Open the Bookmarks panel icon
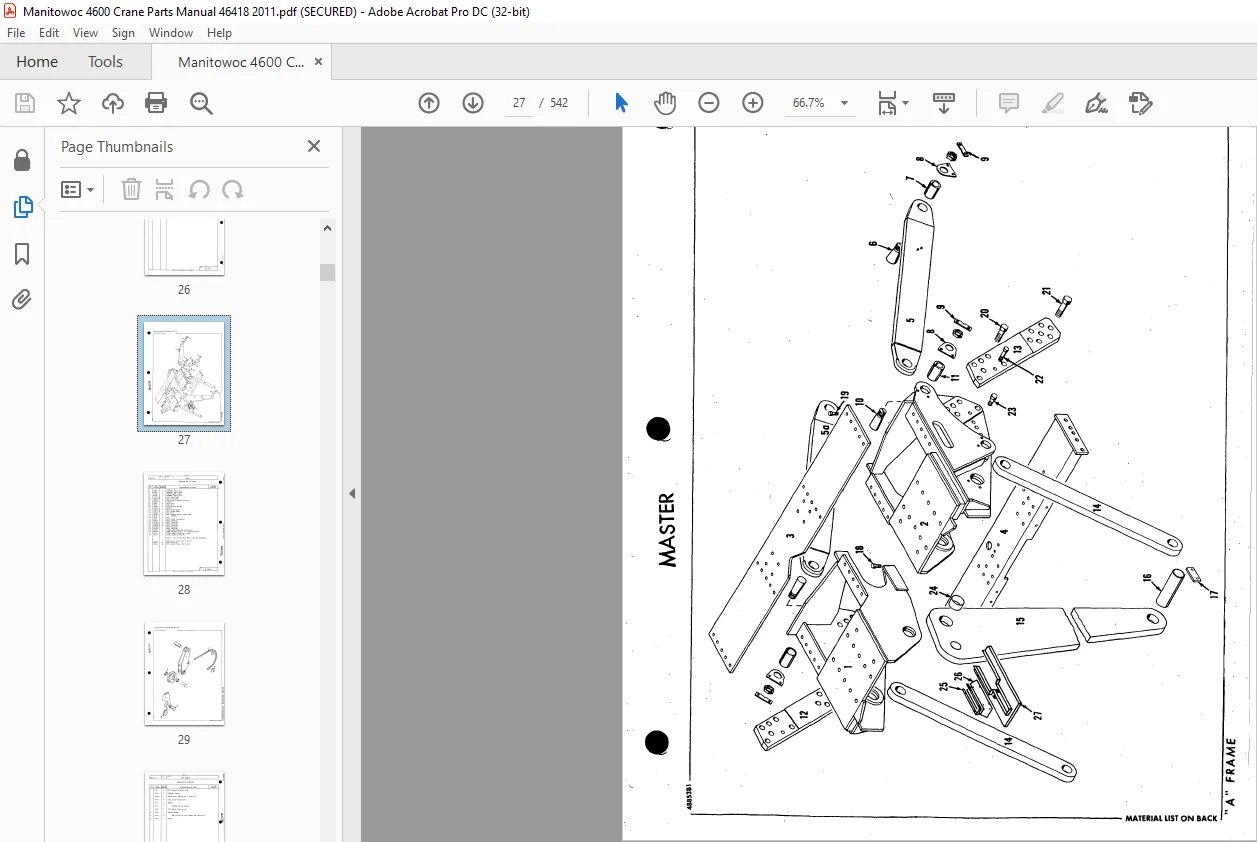Screen dimensions: 1257x842 pyautogui.click(x=22, y=254)
